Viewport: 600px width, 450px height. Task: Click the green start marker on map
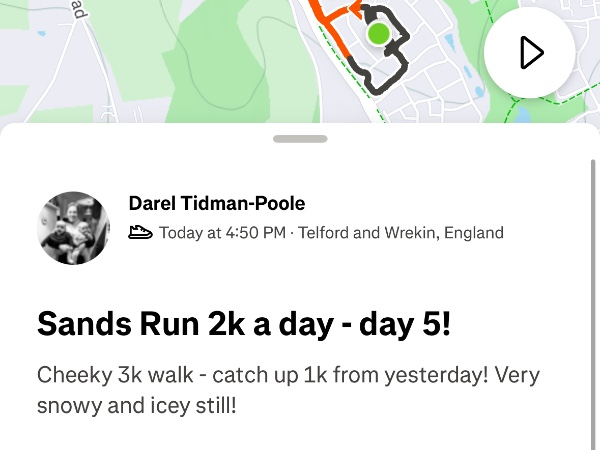click(377, 34)
